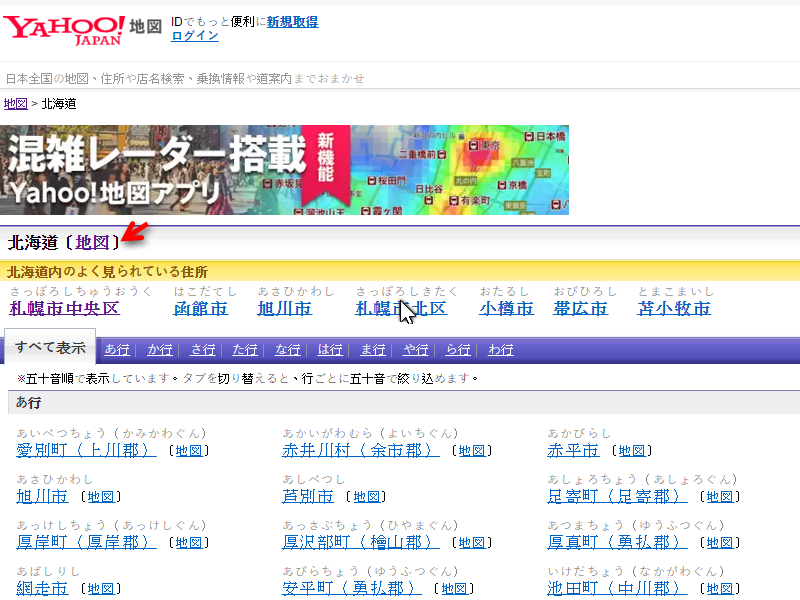The image size is (800, 600).
Task: View the 地図 map link for 網走市
Action: coord(101,588)
